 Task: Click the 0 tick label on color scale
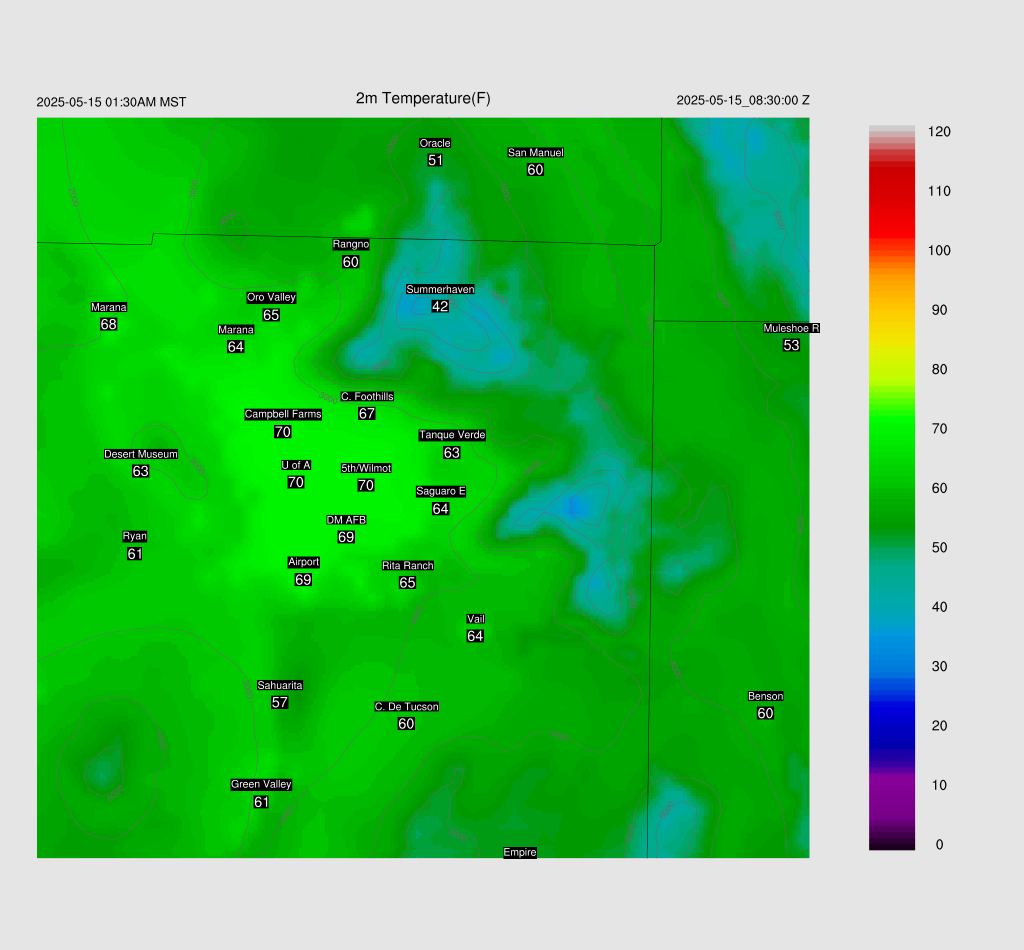coord(939,845)
